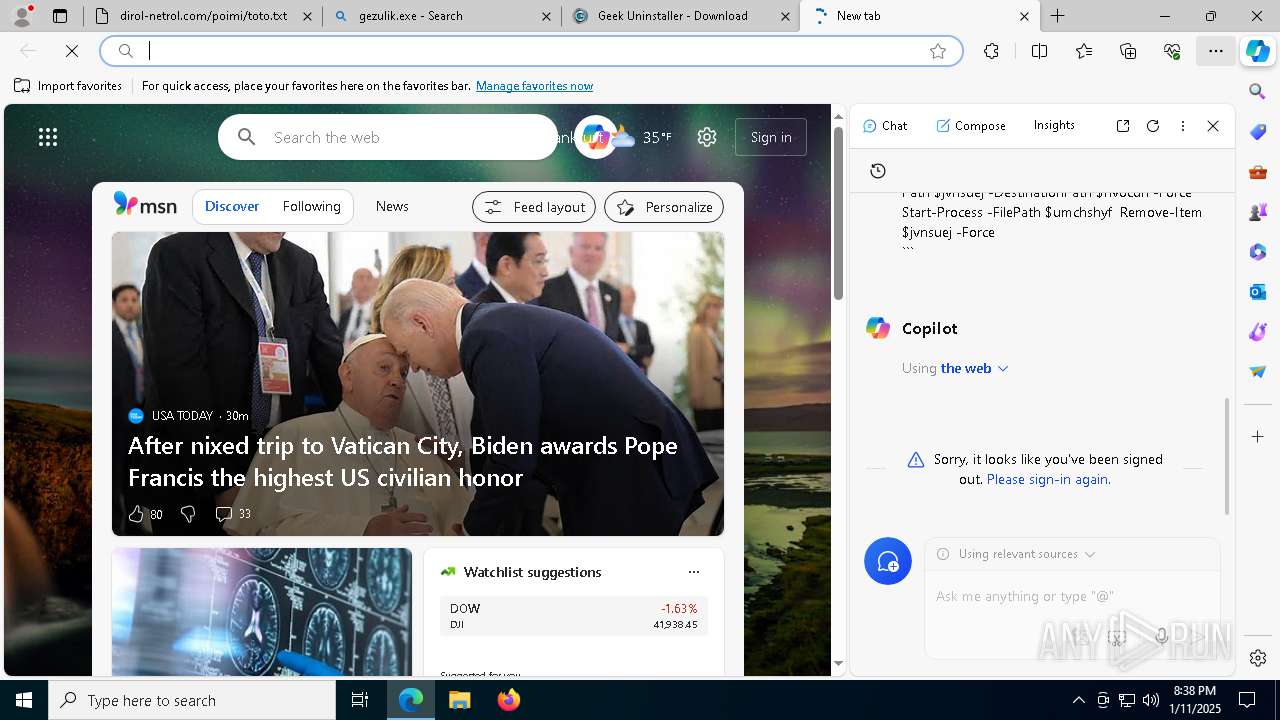Select the Copilot Insights tab
1280x720 pixels.
coord(1054,125)
